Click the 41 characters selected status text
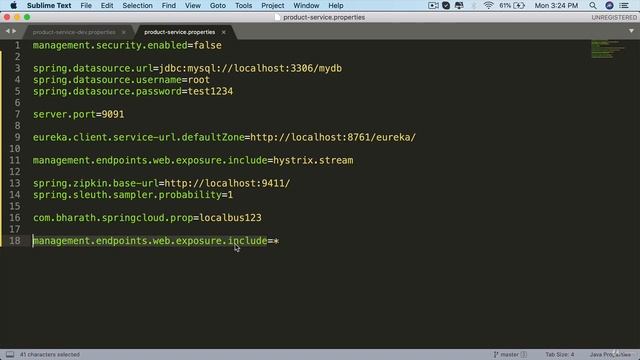 (50, 354)
